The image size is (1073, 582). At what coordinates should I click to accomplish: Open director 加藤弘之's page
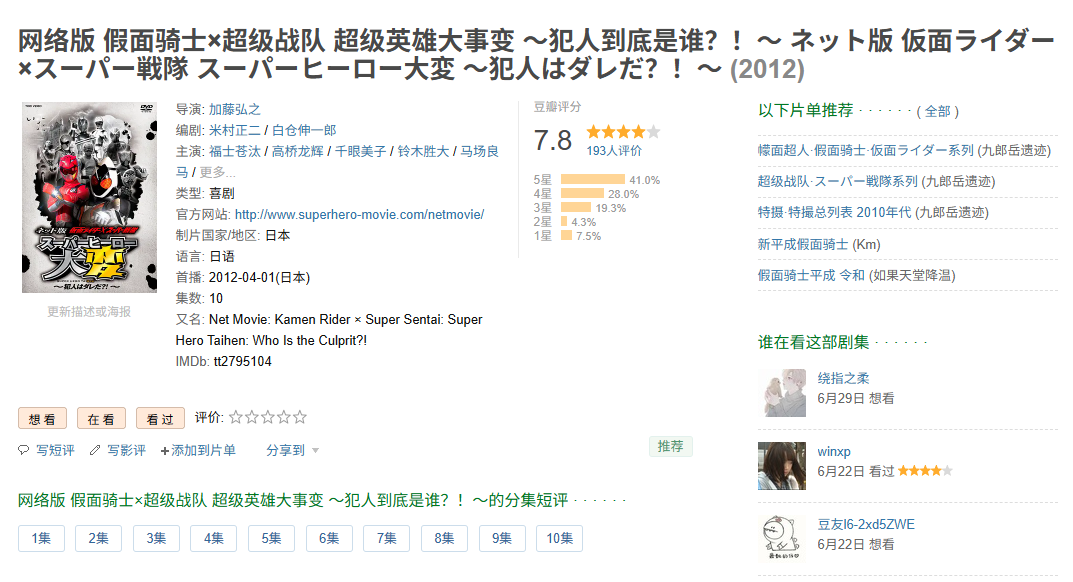click(235, 110)
